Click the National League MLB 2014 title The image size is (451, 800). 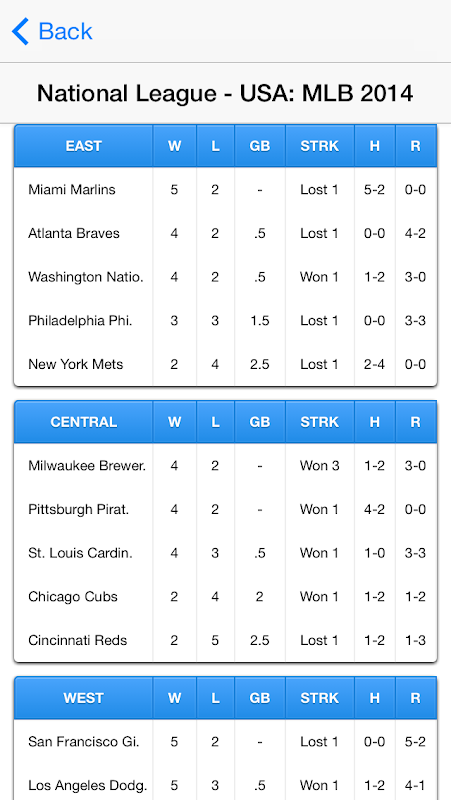[x=225, y=93]
